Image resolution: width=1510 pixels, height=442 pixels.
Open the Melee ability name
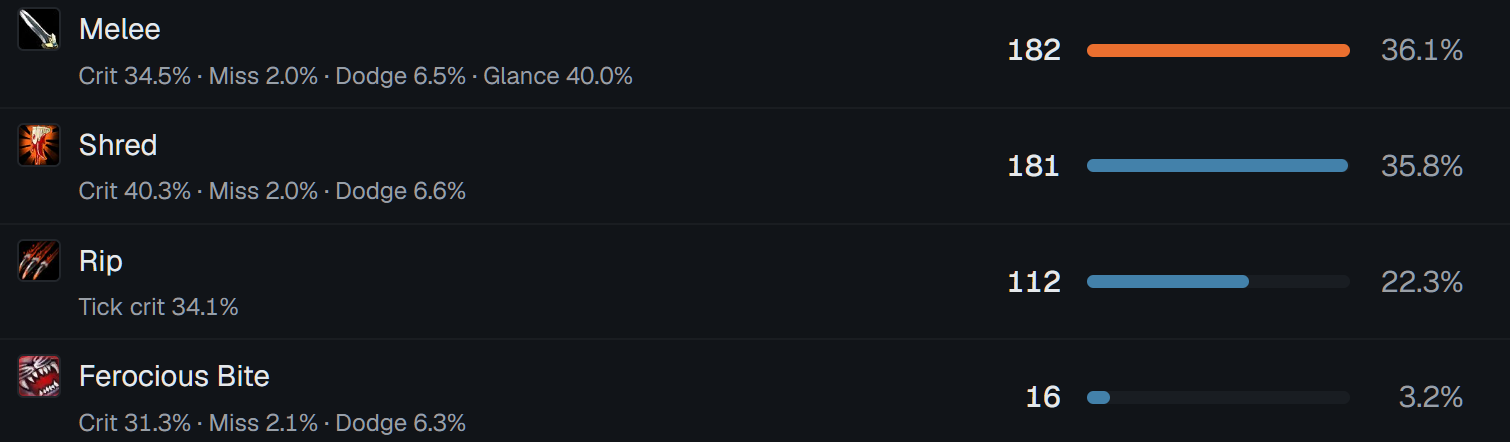point(120,29)
